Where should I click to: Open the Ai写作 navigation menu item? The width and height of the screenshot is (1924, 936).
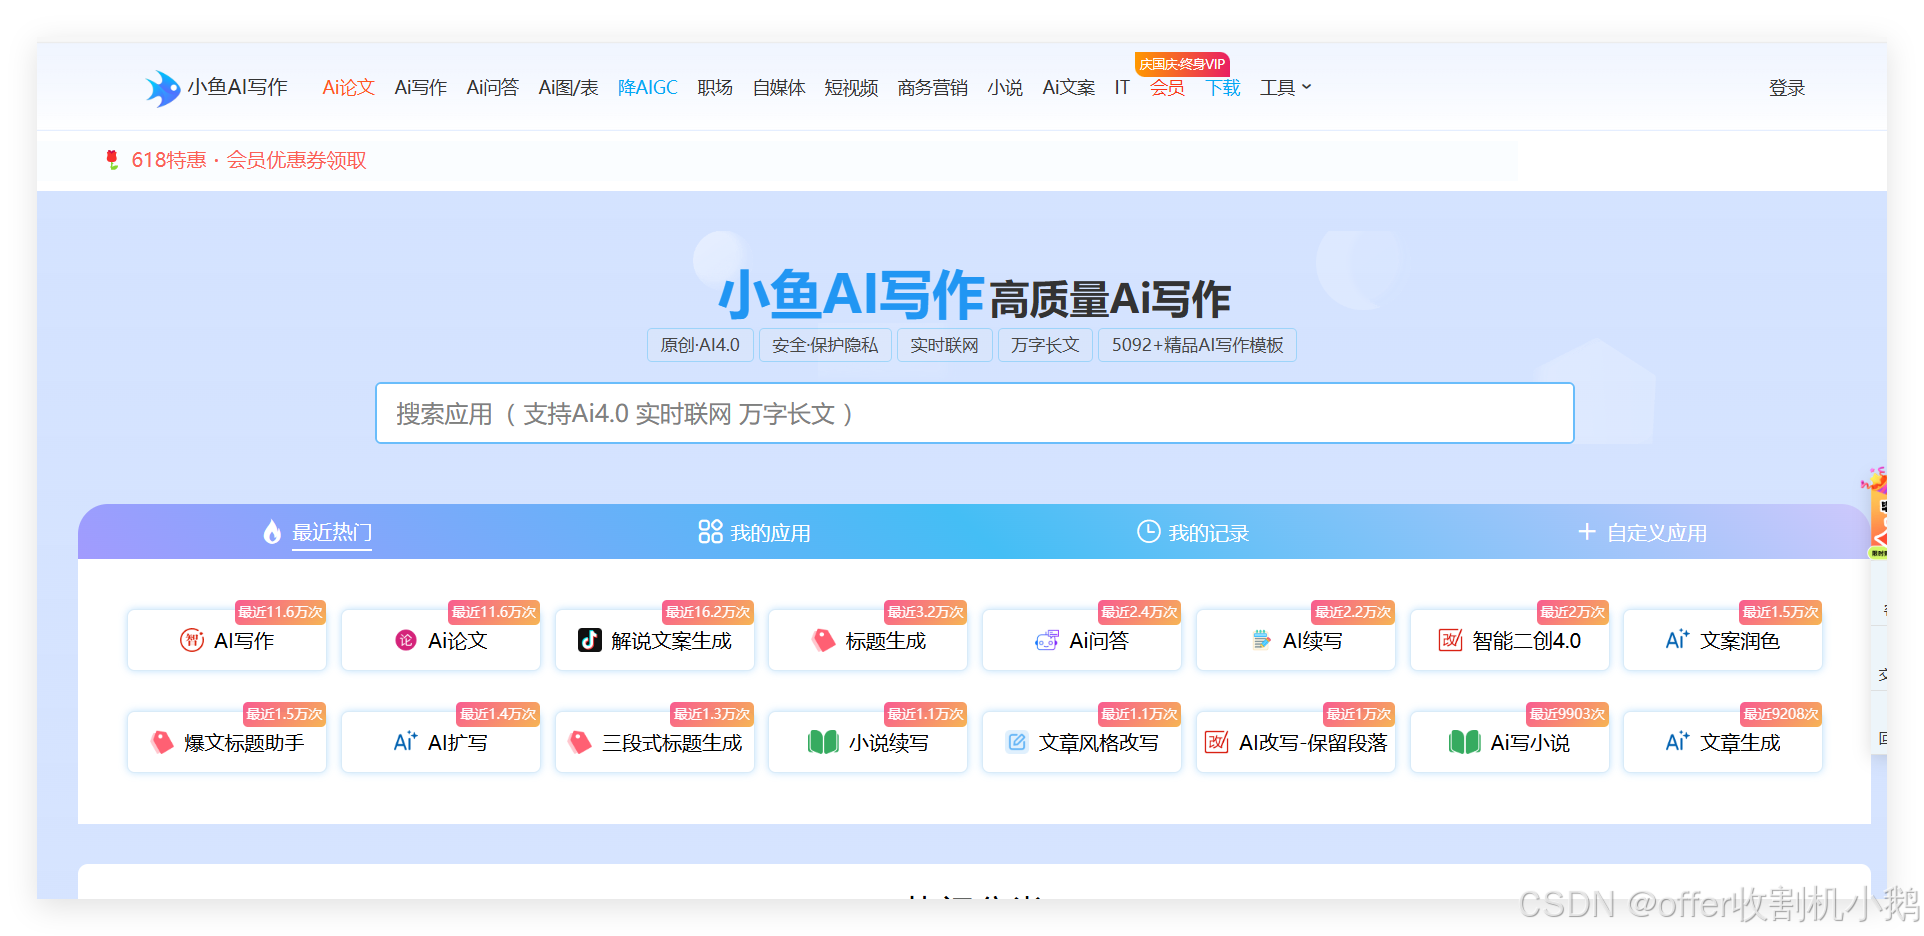[x=420, y=88]
